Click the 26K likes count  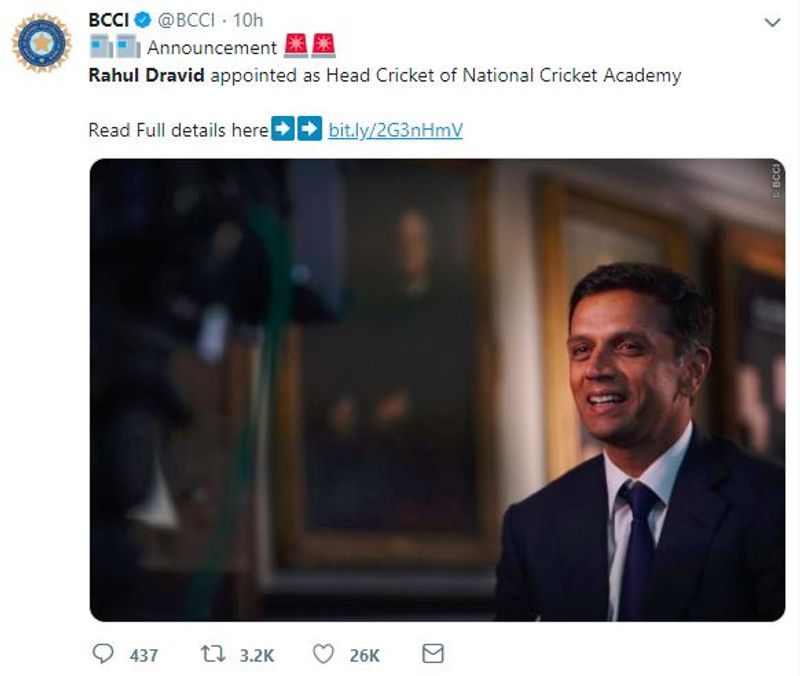click(364, 655)
